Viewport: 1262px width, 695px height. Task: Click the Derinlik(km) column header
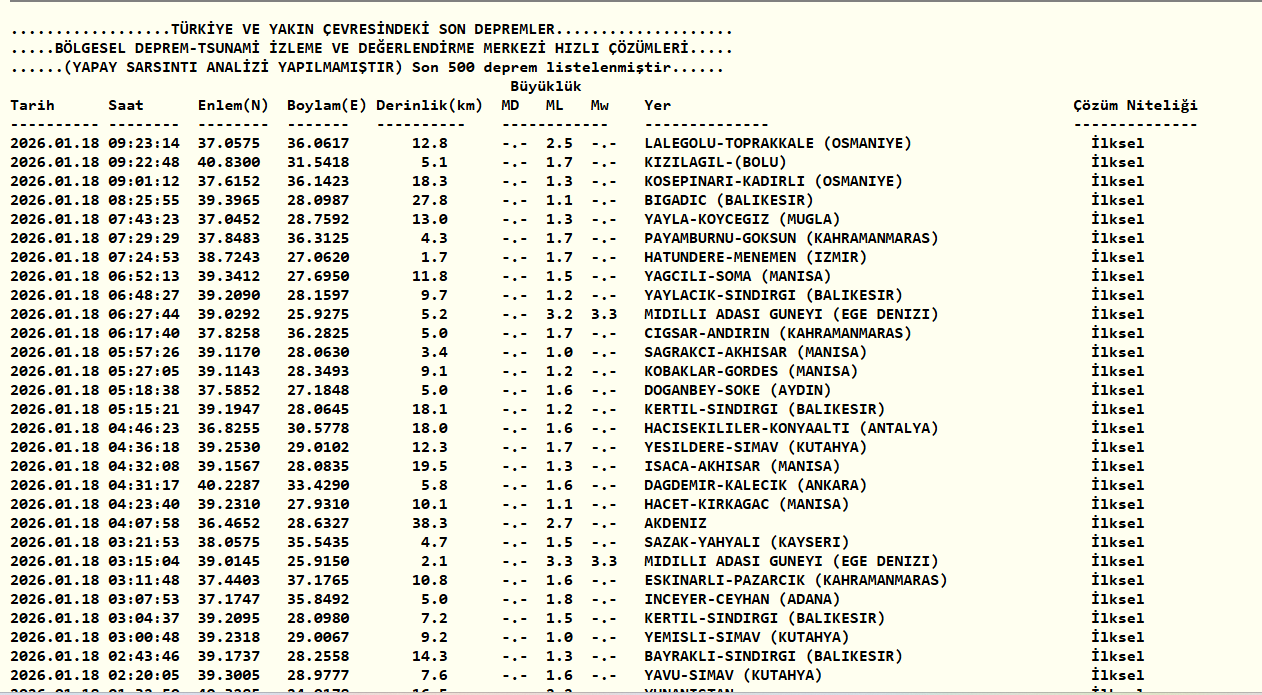(429, 105)
